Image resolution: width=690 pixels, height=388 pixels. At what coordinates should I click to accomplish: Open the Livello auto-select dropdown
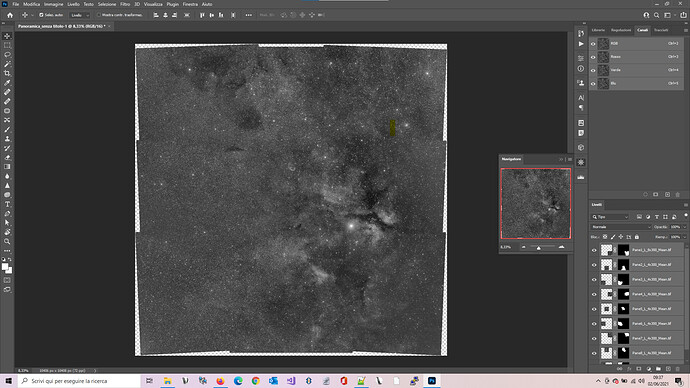coord(80,15)
